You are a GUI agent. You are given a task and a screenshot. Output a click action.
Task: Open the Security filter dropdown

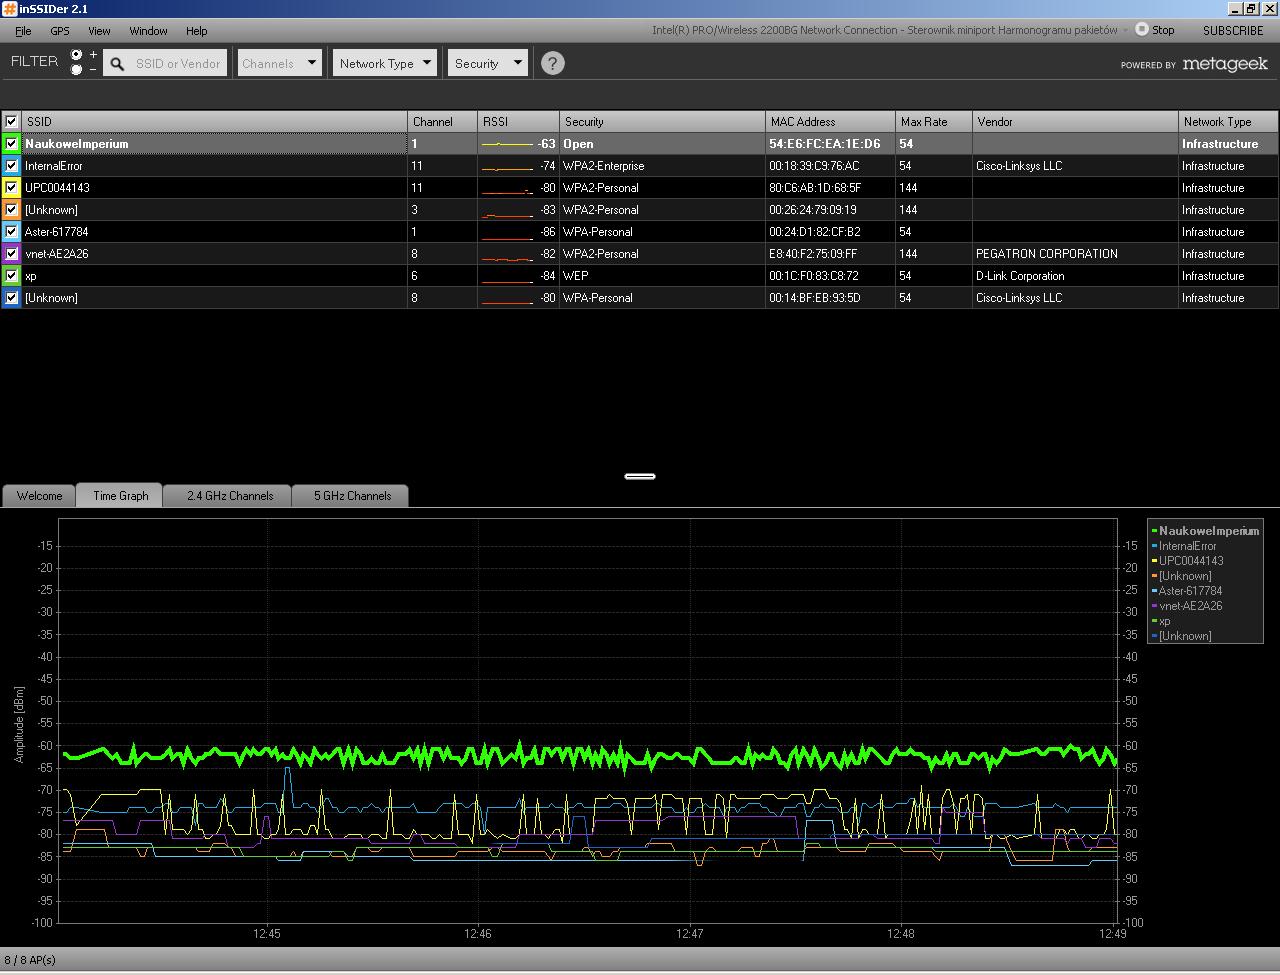487,63
